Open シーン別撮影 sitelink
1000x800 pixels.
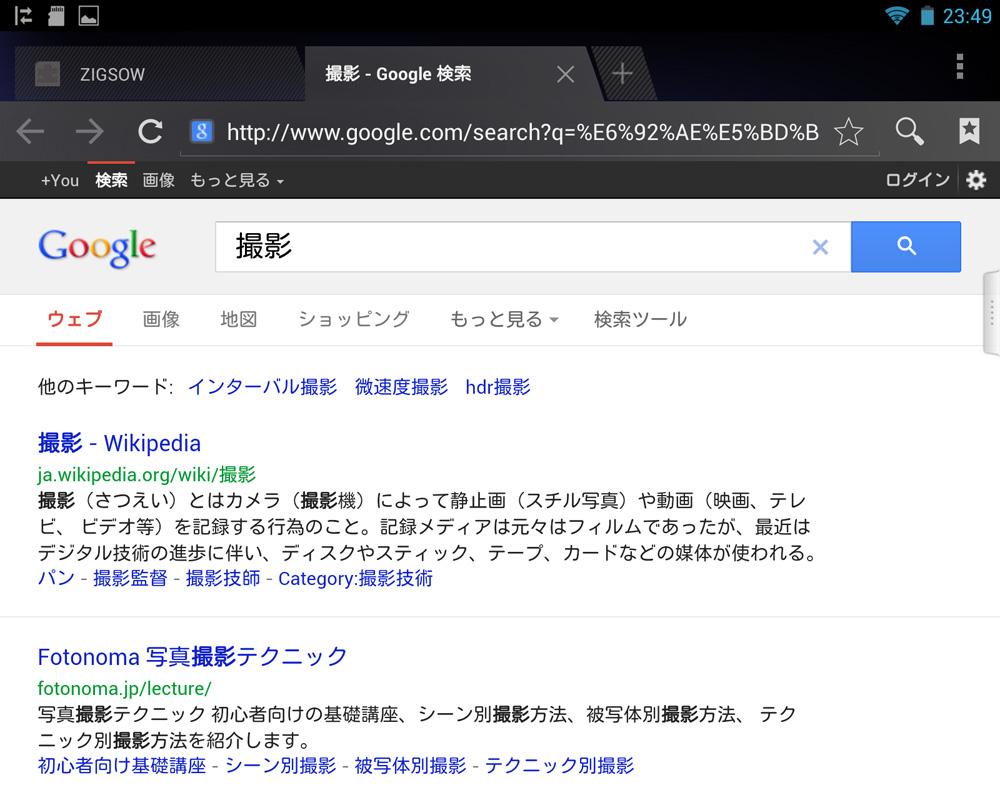point(281,765)
